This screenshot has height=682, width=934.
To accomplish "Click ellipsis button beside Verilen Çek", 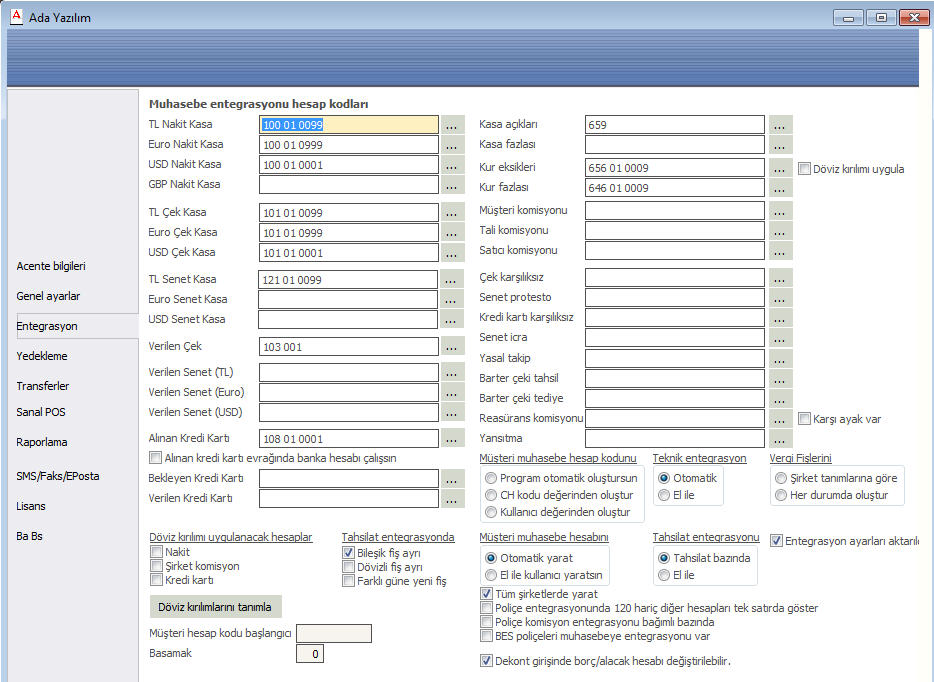I will coord(453,347).
